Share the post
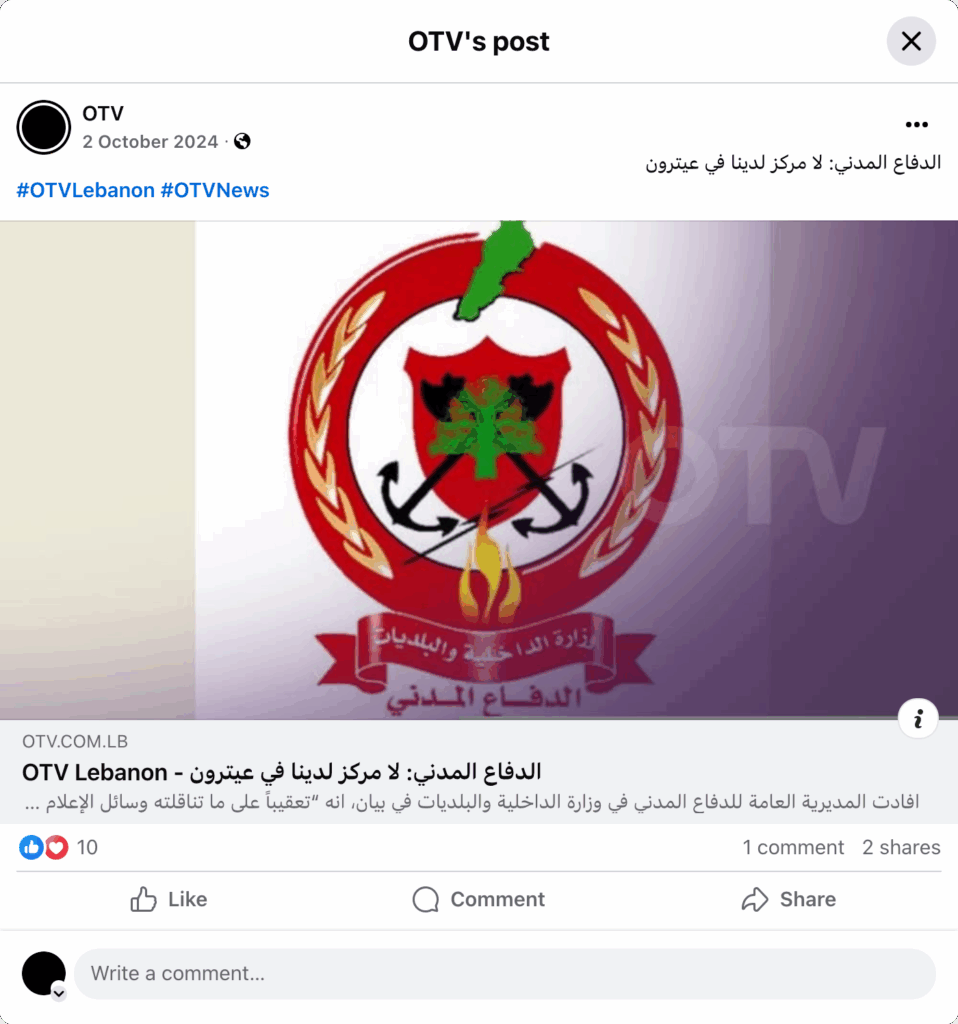The width and height of the screenshot is (958, 1024). coord(788,899)
